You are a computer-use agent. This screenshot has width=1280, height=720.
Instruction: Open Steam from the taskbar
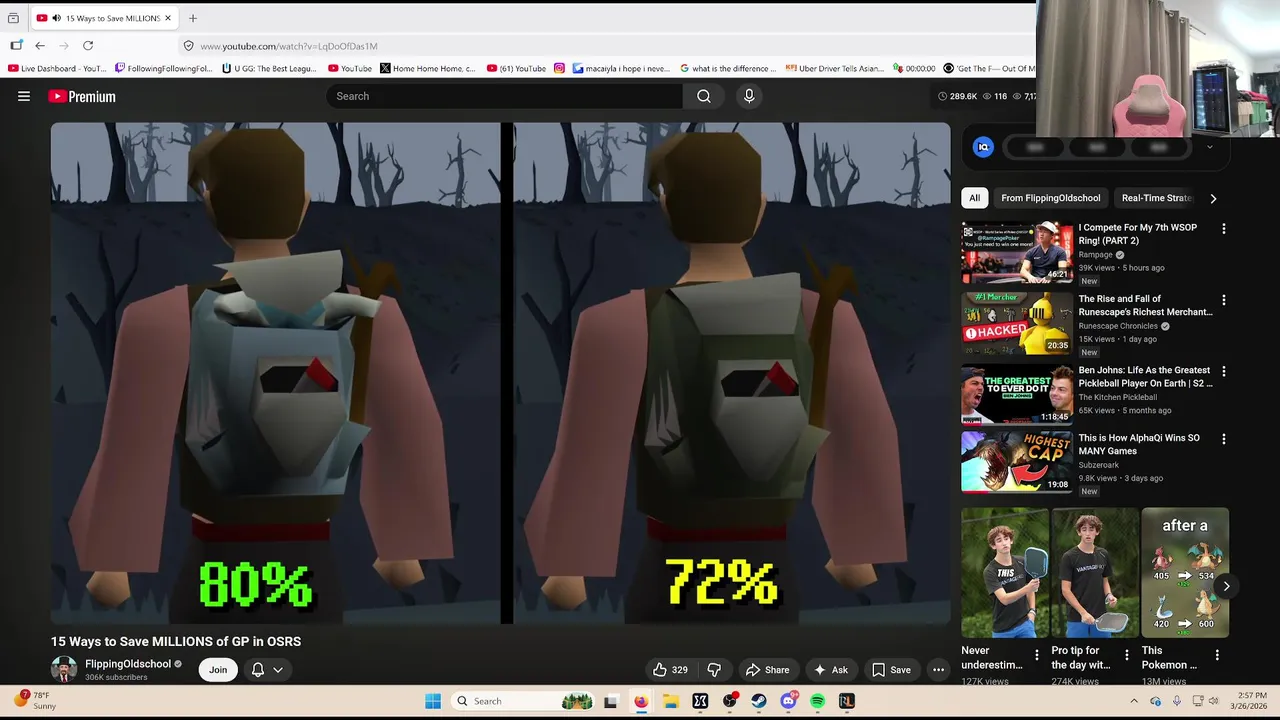click(x=759, y=701)
